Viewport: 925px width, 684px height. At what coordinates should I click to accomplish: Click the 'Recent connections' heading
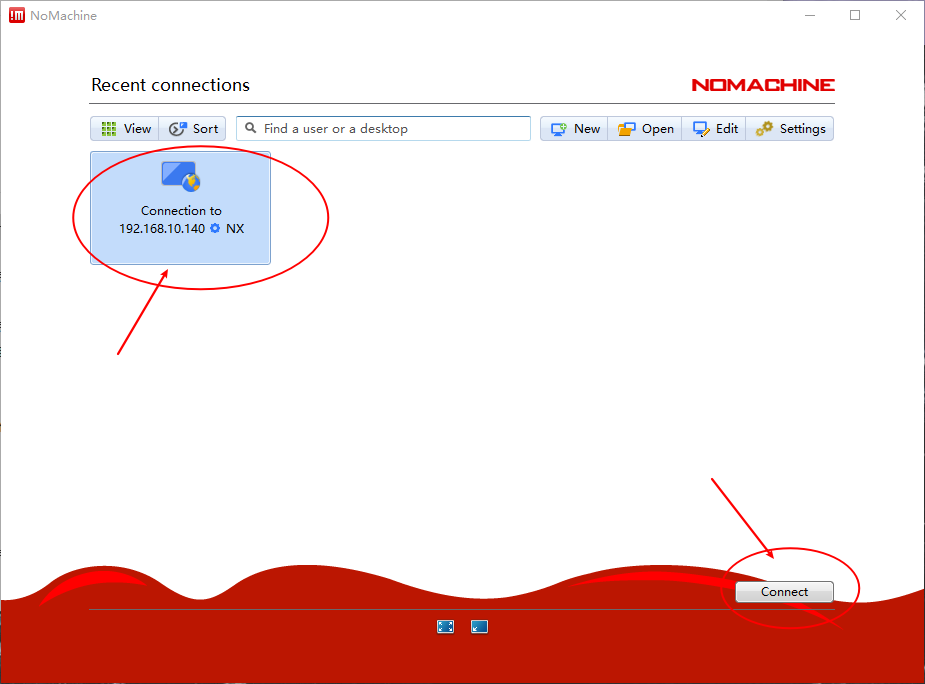pos(170,85)
